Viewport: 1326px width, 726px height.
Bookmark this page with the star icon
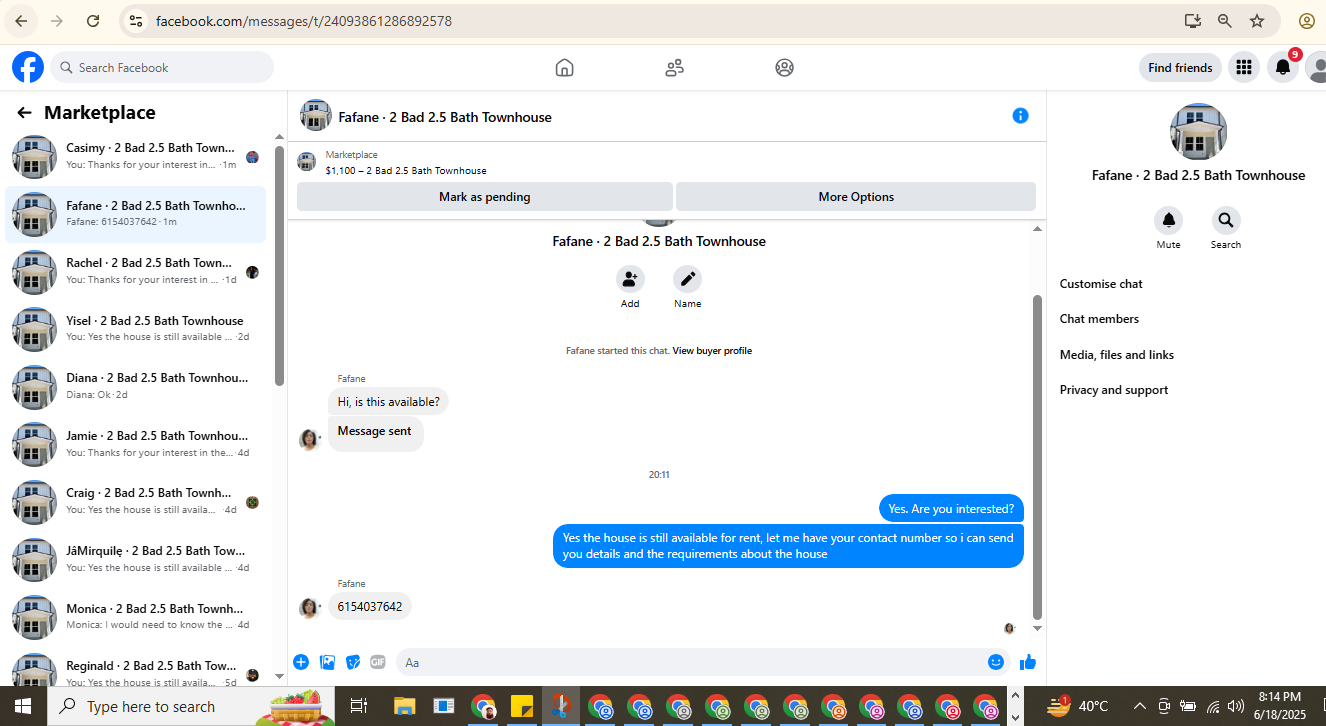[x=1257, y=20]
